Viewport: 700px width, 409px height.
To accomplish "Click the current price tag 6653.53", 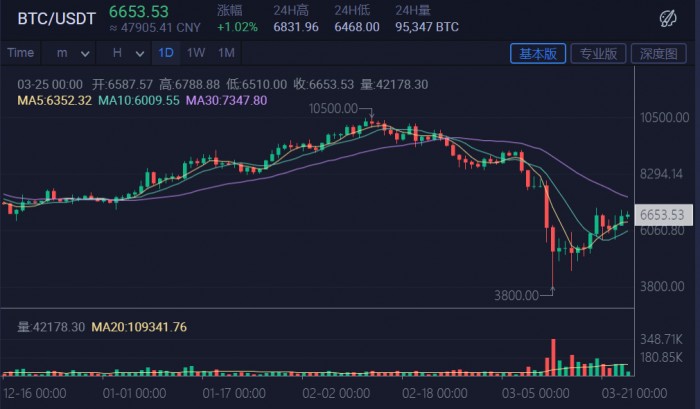I will click(x=663, y=215).
